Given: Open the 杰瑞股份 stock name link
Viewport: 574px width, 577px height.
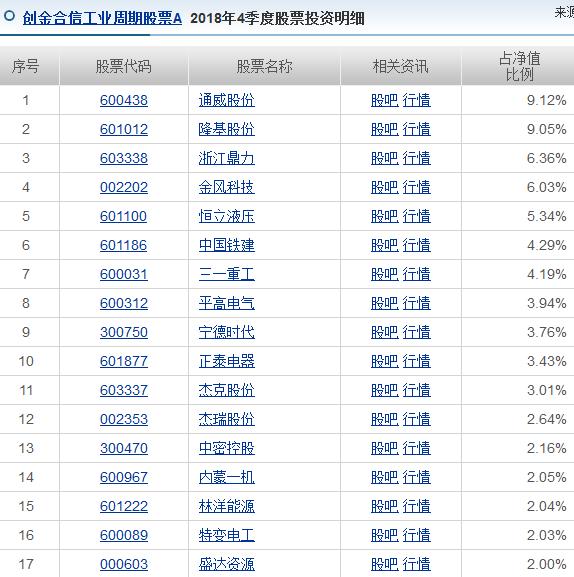Looking at the screenshot, I should click(x=227, y=419).
